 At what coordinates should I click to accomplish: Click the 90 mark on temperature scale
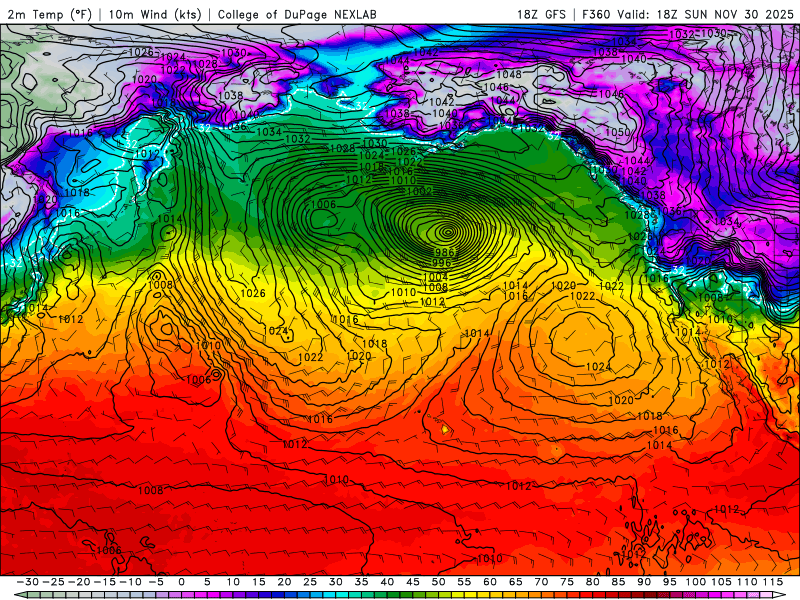644,582
